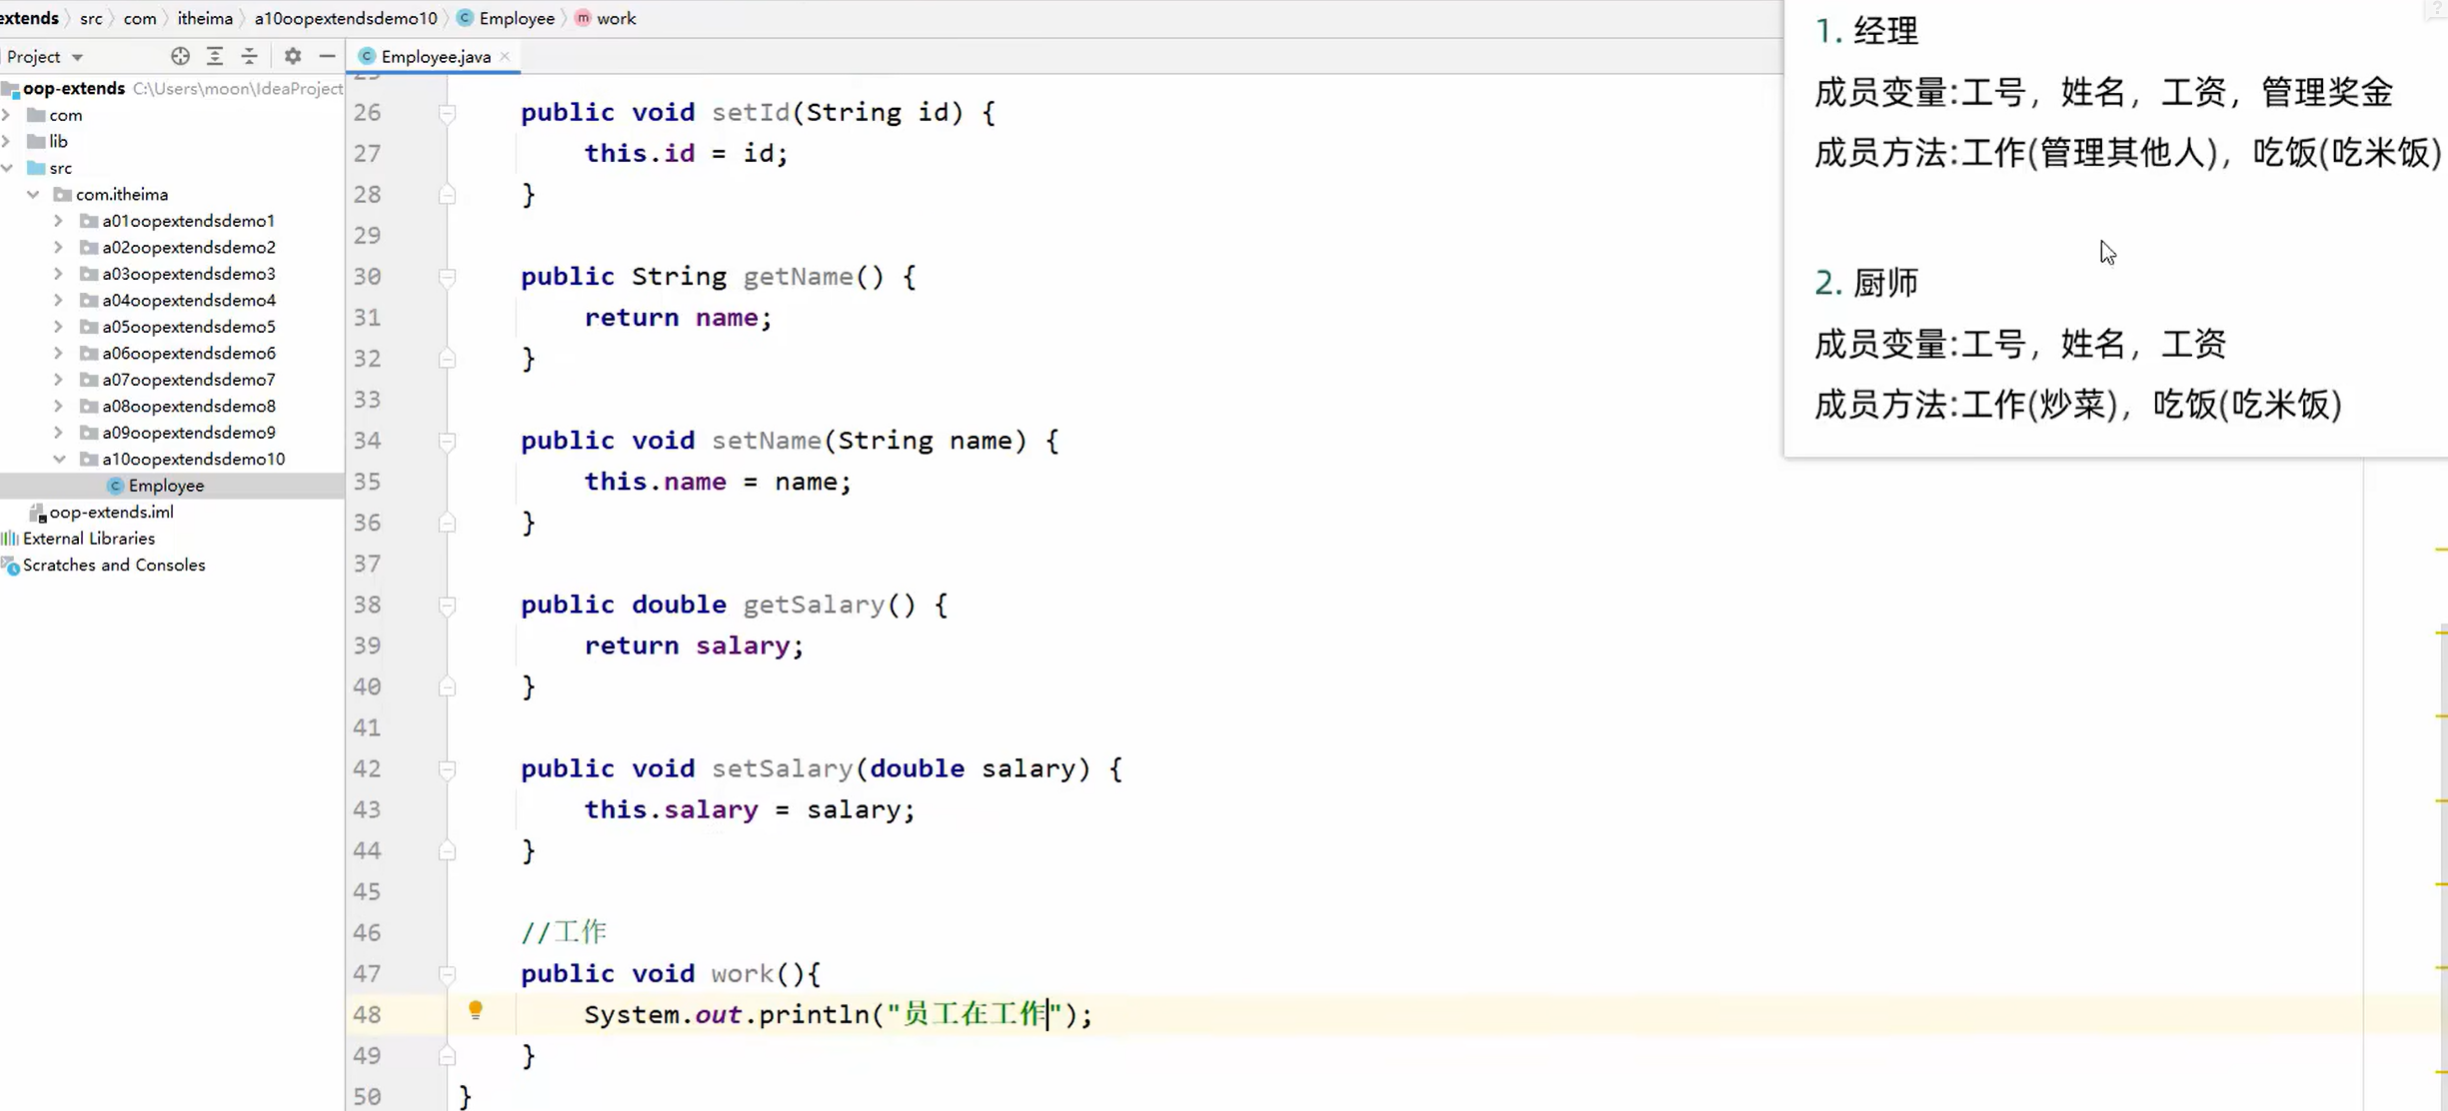
Task: Click the class icon on the Employee.java tab
Action: pyautogui.click(x=368, y=56)
